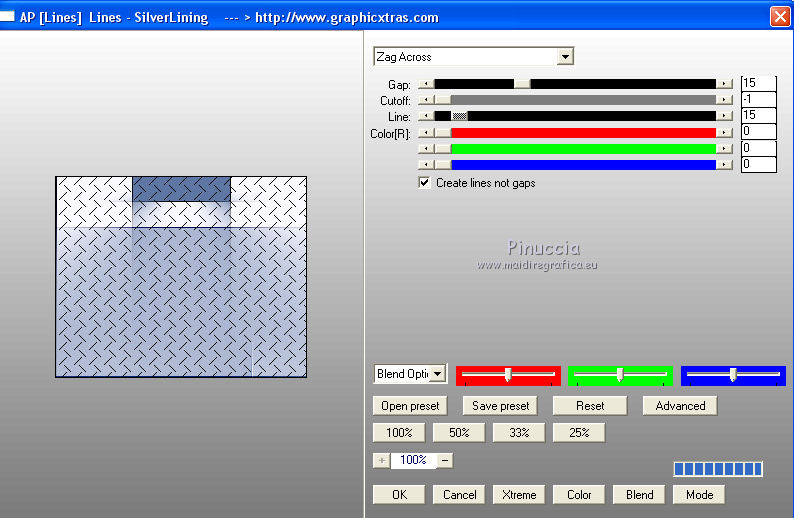Click the Gap value field showing 15
This screenshot has height=518, width=794.
[x=758, y=83]
